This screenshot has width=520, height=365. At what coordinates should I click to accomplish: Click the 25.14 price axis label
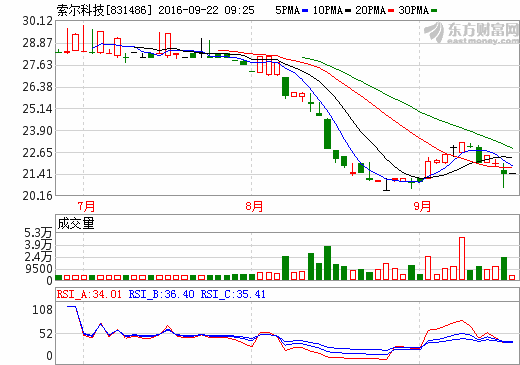coord(38,109)
